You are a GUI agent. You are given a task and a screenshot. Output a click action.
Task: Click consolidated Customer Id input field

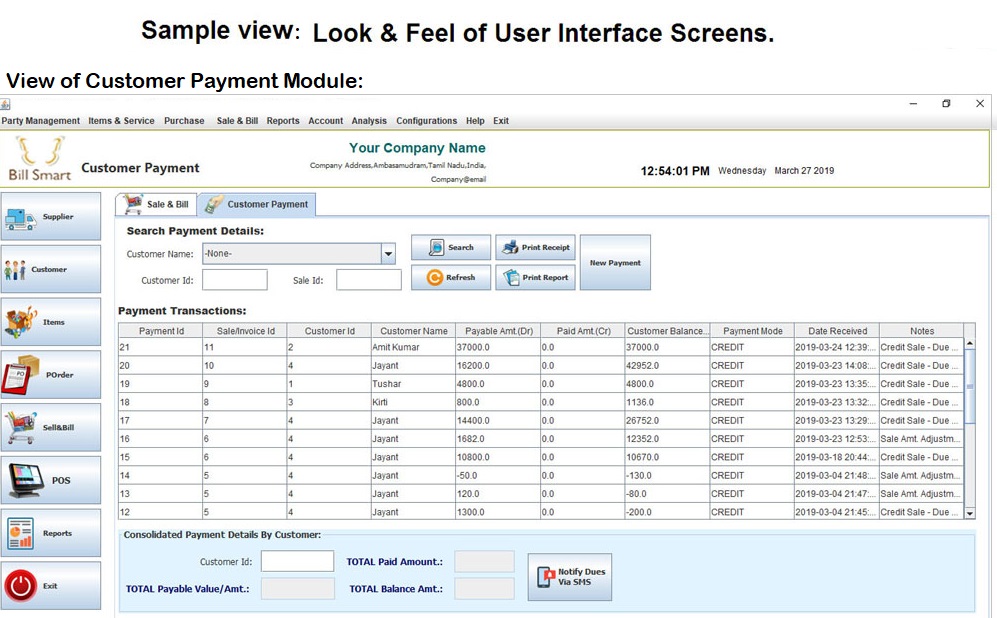298,561
